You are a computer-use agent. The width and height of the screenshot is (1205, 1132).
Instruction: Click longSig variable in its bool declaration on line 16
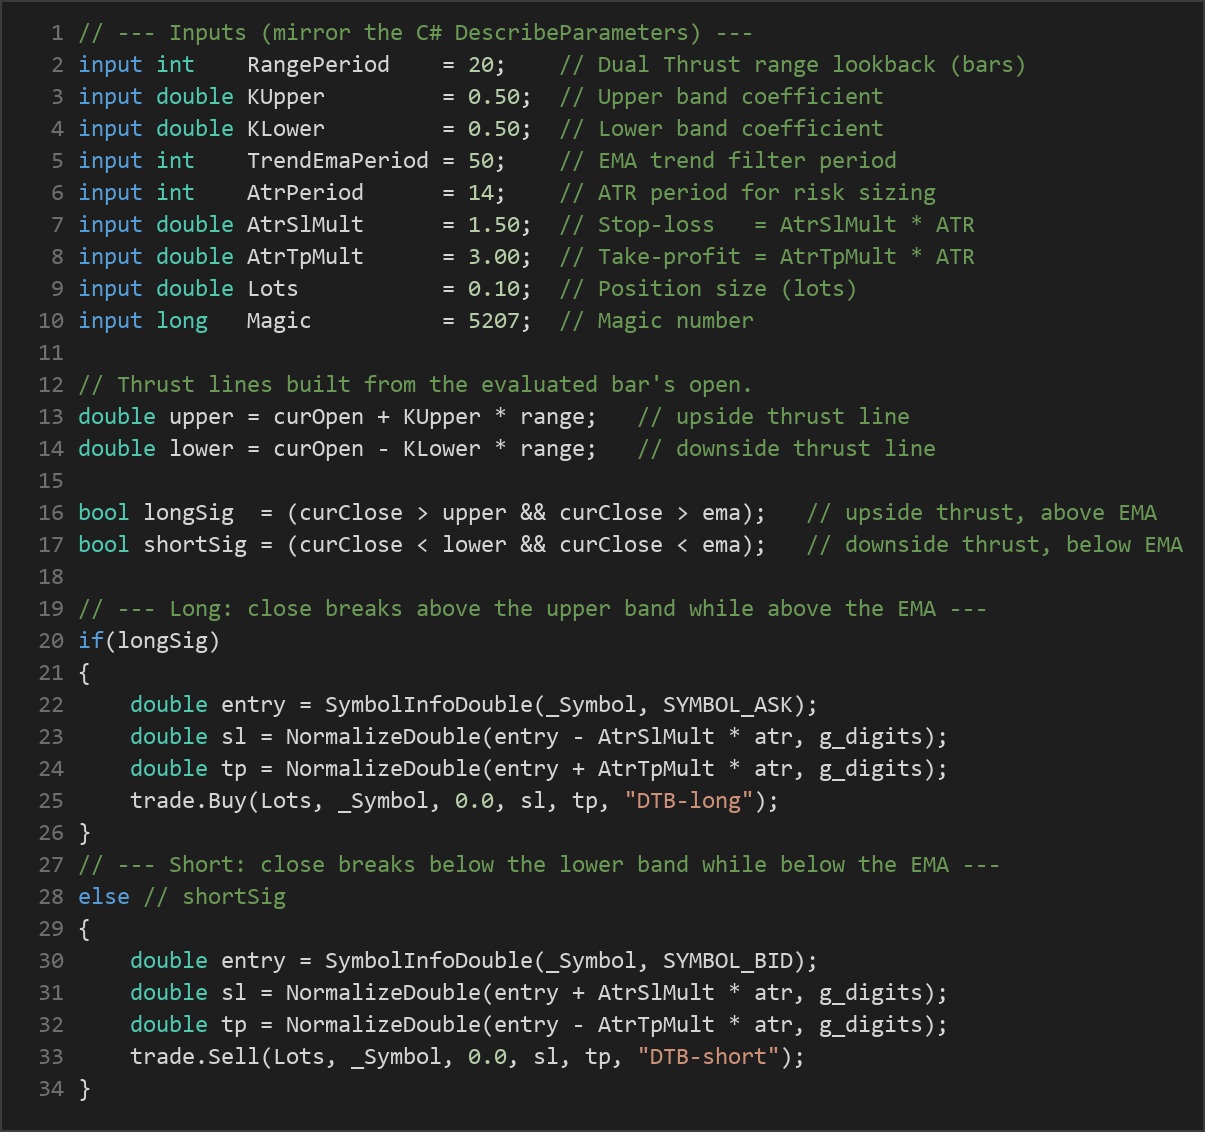(x=188, y=513)
